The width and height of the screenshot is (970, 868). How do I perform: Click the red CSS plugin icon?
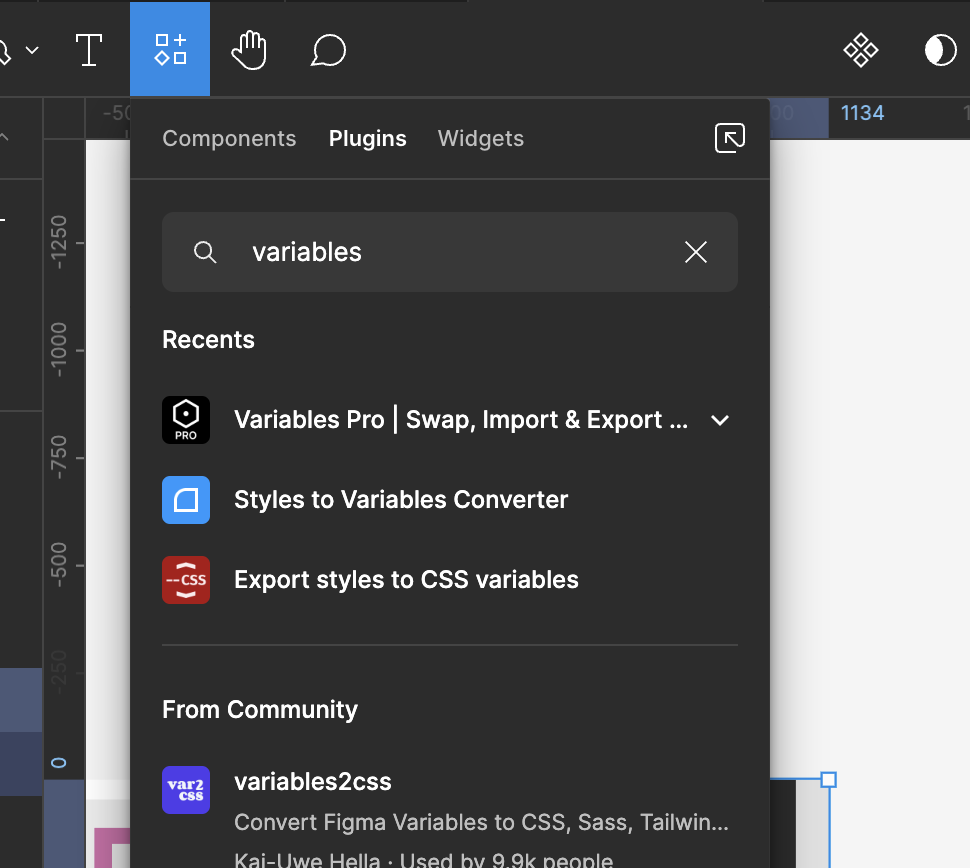coord(186,580)
